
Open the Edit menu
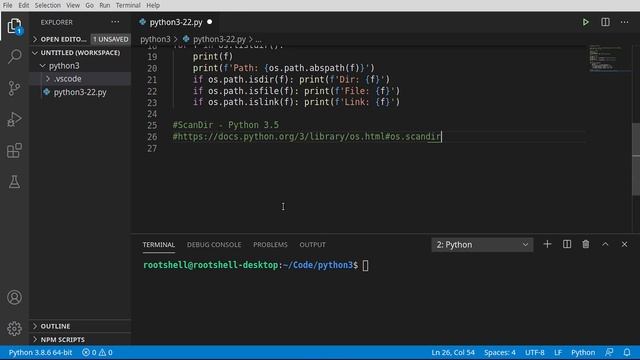point(24,5)
